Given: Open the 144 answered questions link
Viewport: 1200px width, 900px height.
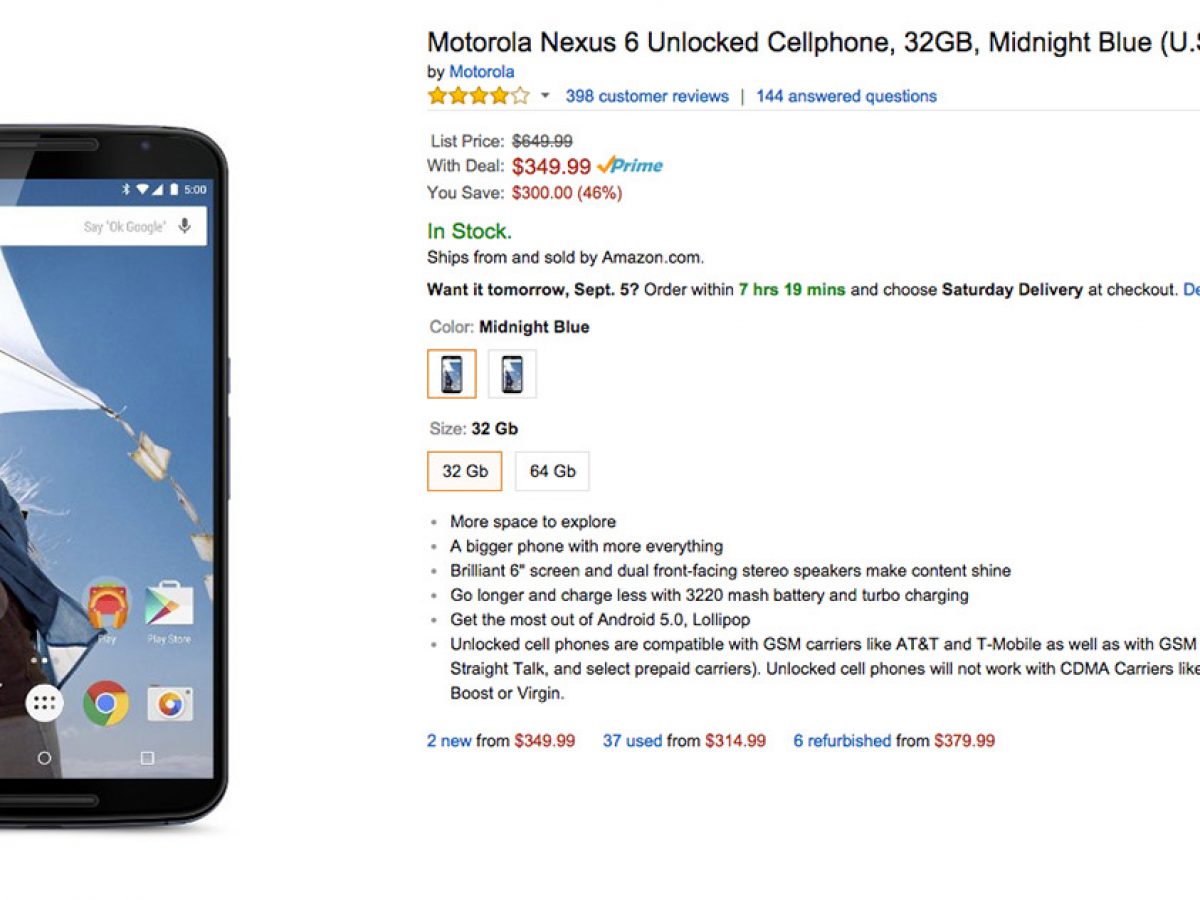Looking at the screenshot, I should 846,96.
